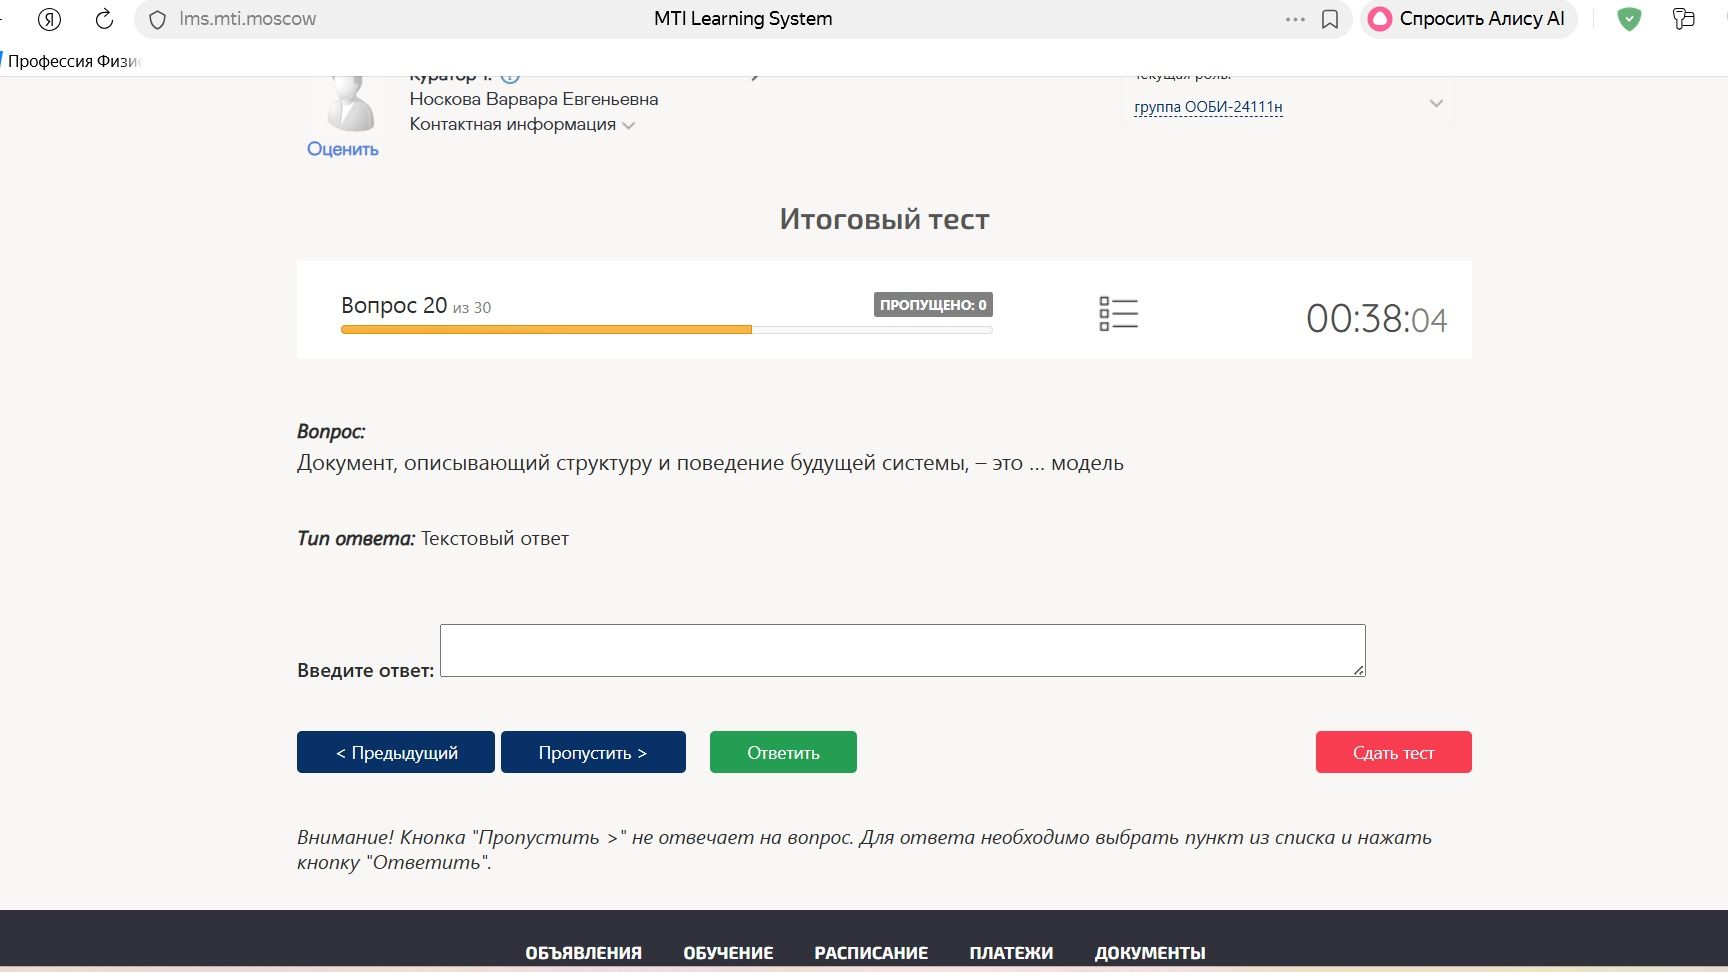Viewport: 1728px width, 972px height.
Task: Click the Оценить link under avatar
Action: click(x=343, y=149)
